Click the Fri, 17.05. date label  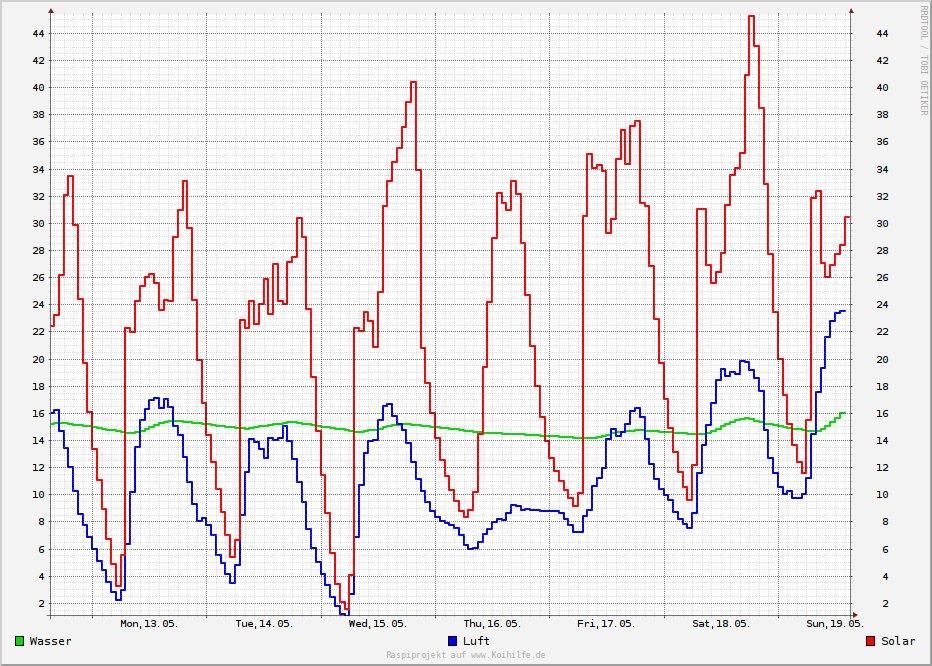pyautogui.click(x=606, y=623)
